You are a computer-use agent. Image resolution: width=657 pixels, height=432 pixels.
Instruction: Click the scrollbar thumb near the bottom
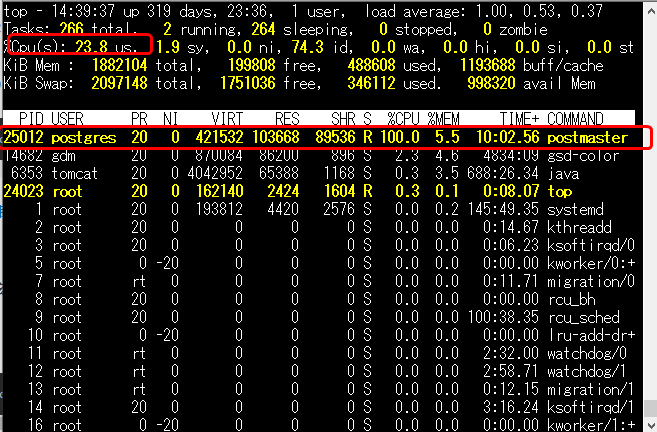click(651, 408)
